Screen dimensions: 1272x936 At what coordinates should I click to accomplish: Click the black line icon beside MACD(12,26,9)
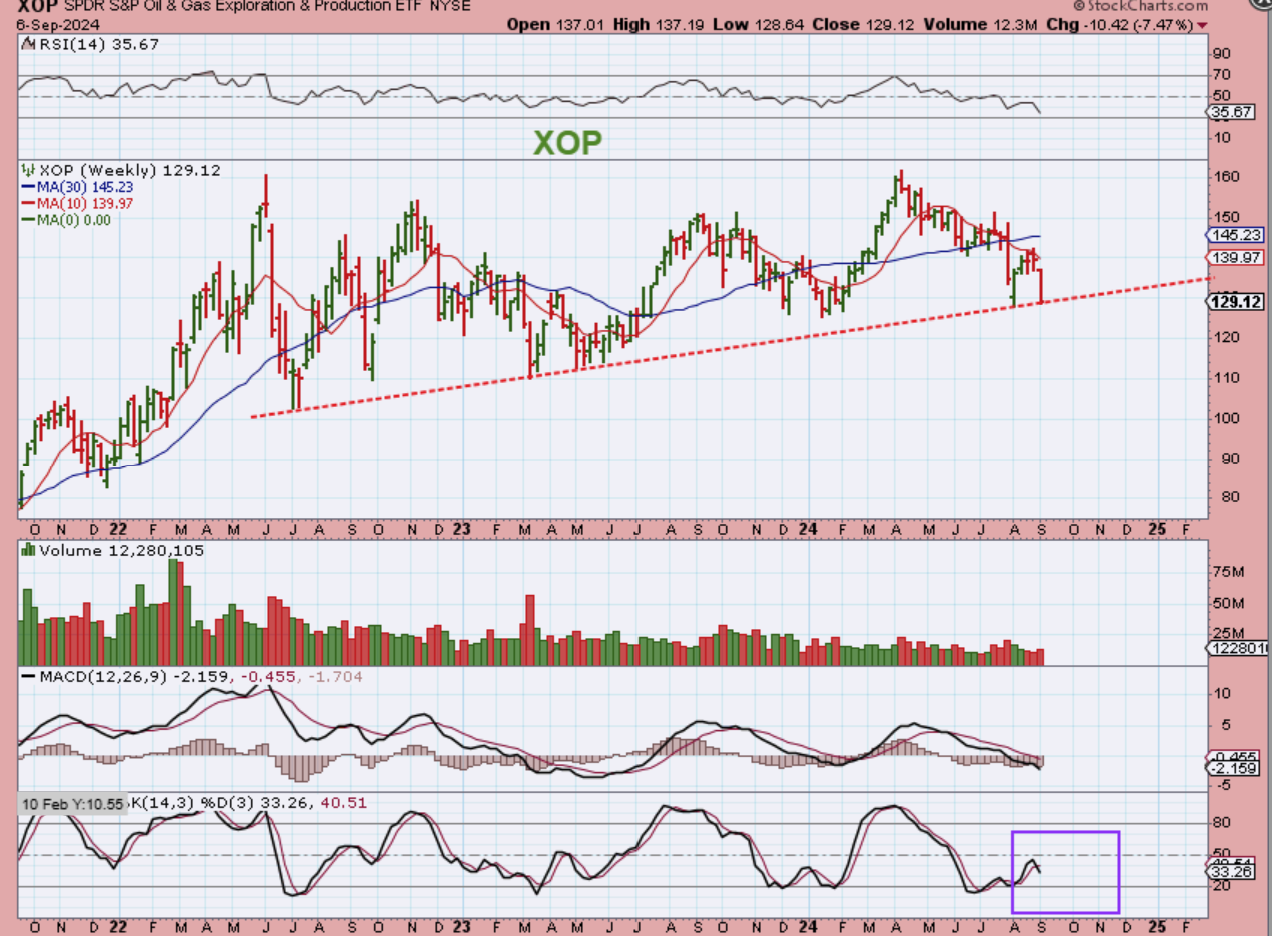pyautogui.click(x=27, y=677)
